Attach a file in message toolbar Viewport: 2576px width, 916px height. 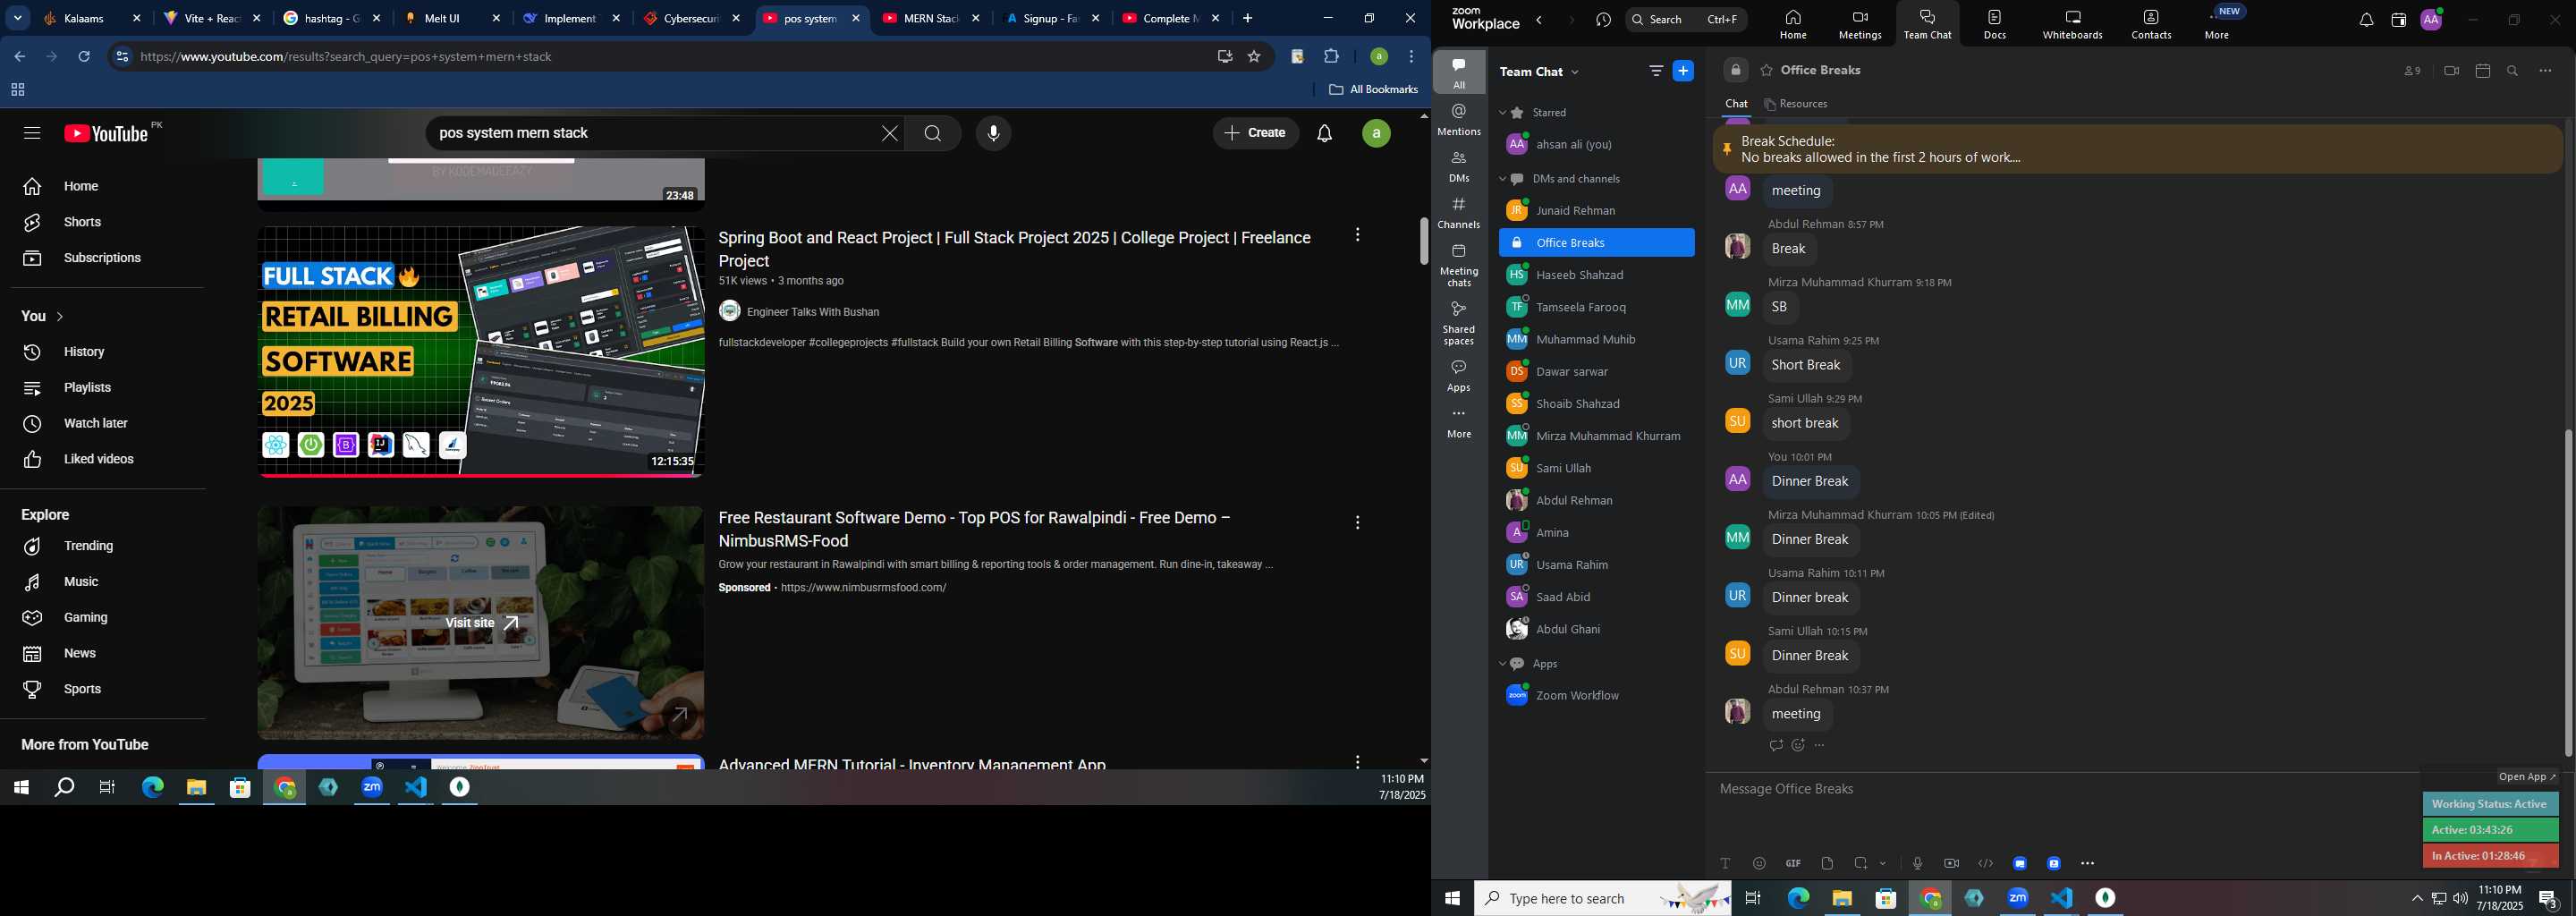pyautogui.click(x=1827, y=863)
